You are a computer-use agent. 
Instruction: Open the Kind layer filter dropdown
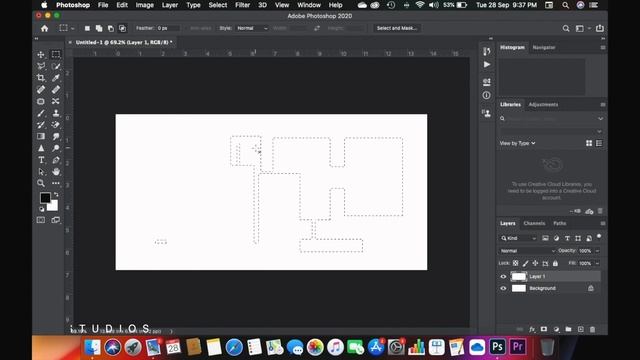(518, 238)
